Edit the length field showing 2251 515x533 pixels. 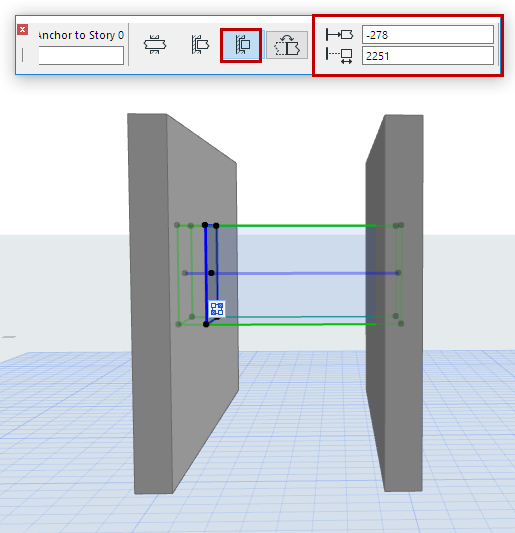(428, 56)
